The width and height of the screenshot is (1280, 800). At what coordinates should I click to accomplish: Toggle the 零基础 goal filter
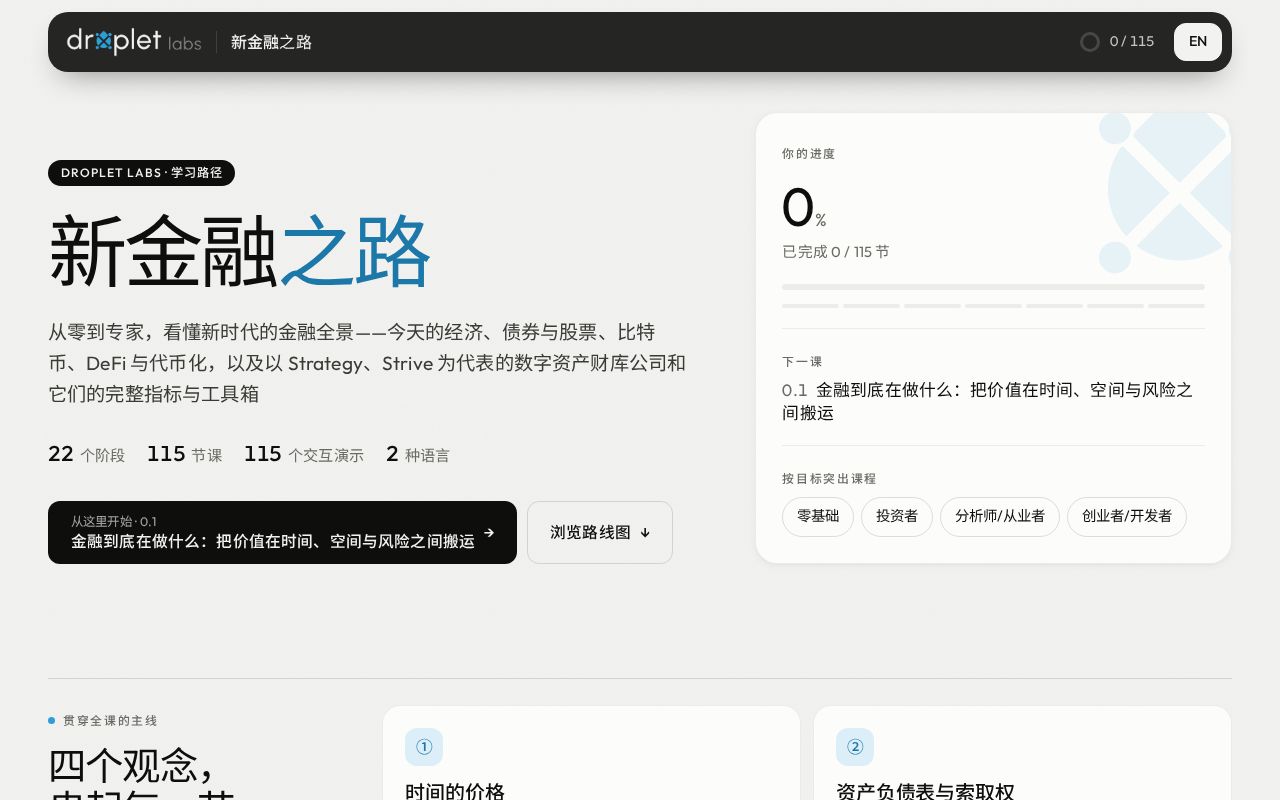click(x=818, y=517)
